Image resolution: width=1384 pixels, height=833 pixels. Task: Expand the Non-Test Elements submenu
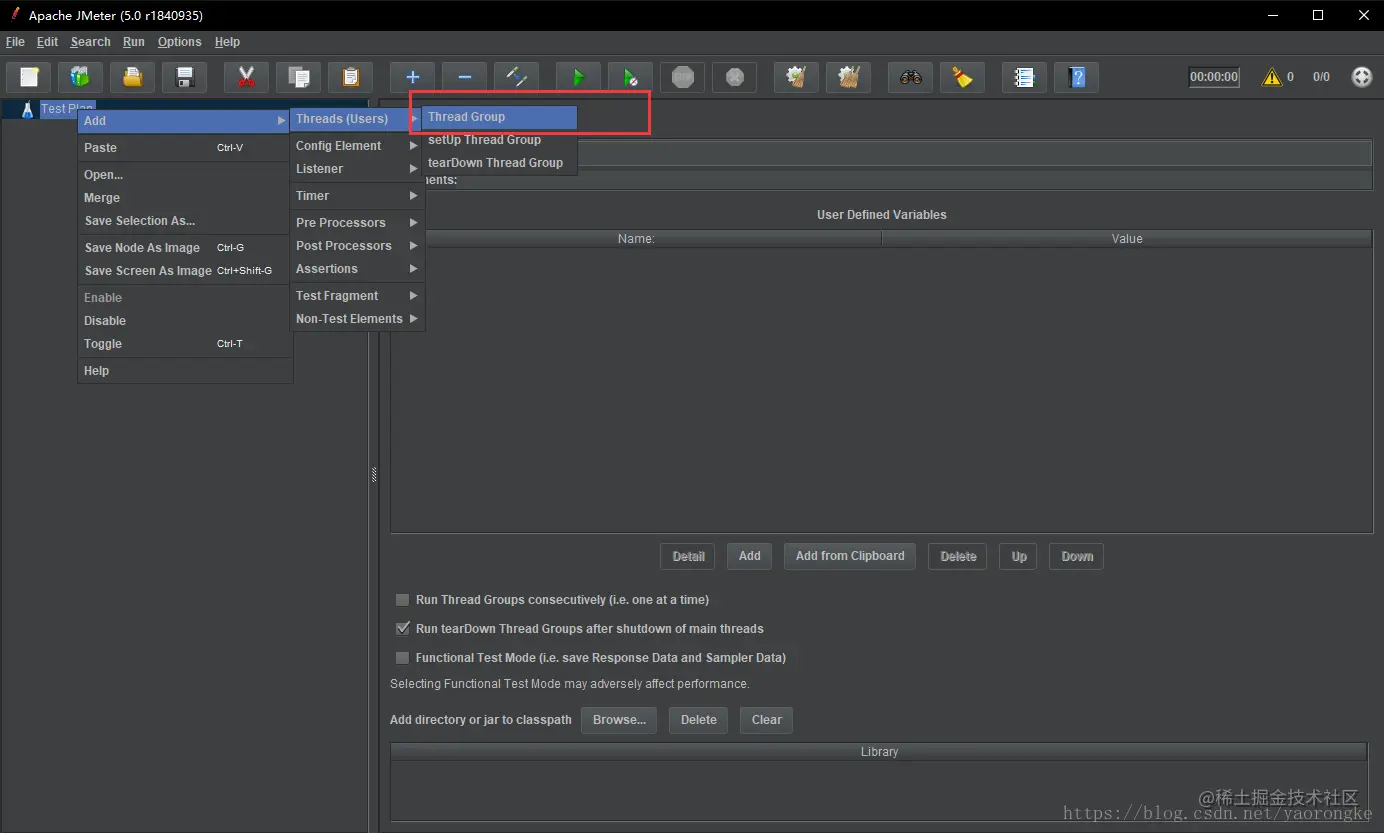pos(357,319)
